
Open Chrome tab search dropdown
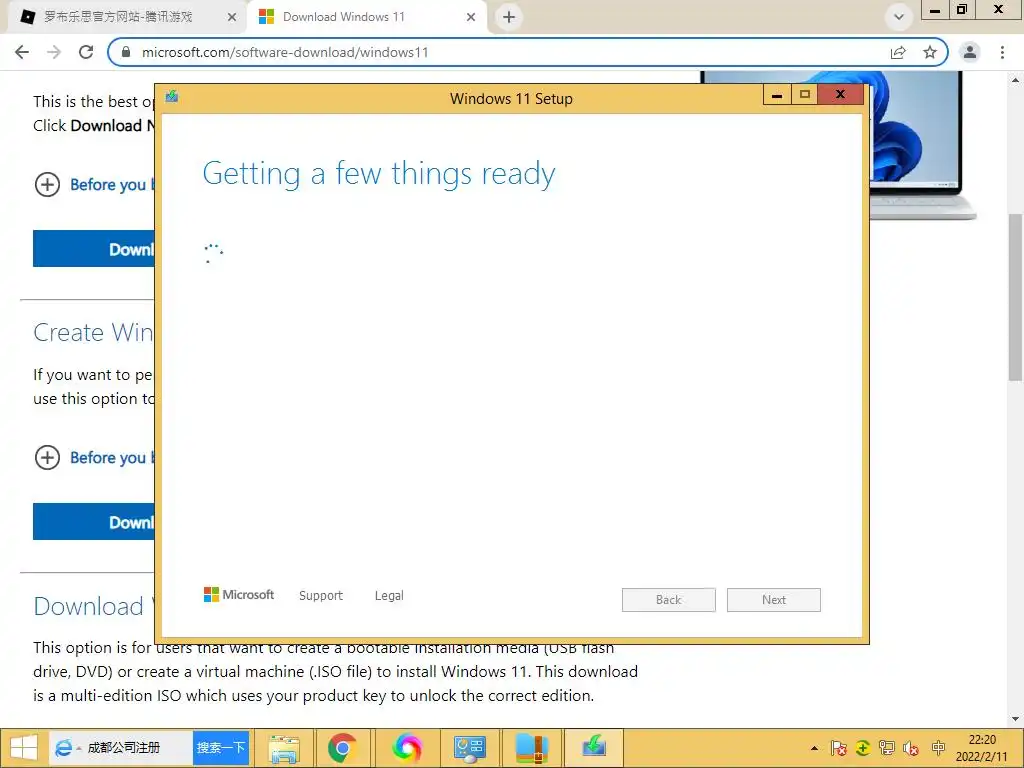tap(899, 17)
